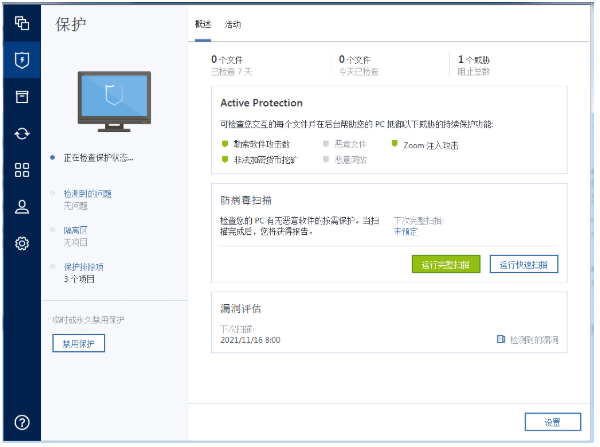Open the Sync arrows icon in the sidebar

(x=22, y=134)
